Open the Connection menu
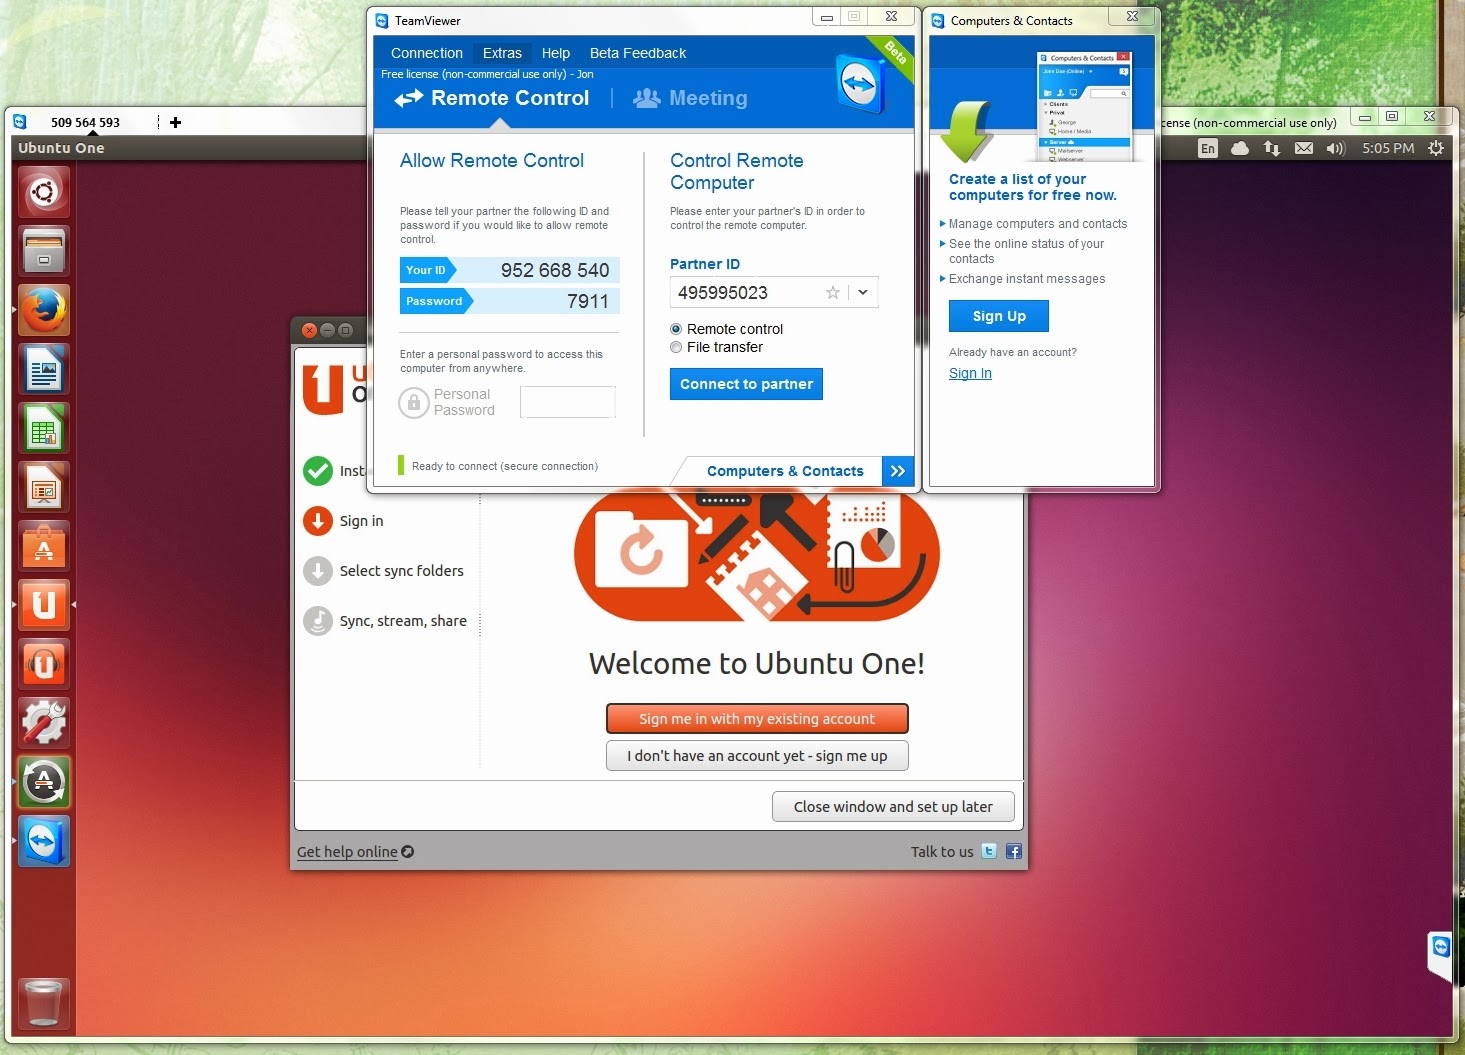The width and height of the screenshot is (1465, 1055). (x=427, y=53)
